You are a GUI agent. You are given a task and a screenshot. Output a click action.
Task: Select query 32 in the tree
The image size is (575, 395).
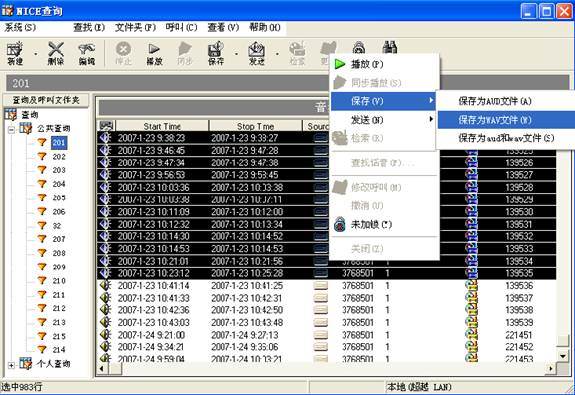click(x=57, y=226)
